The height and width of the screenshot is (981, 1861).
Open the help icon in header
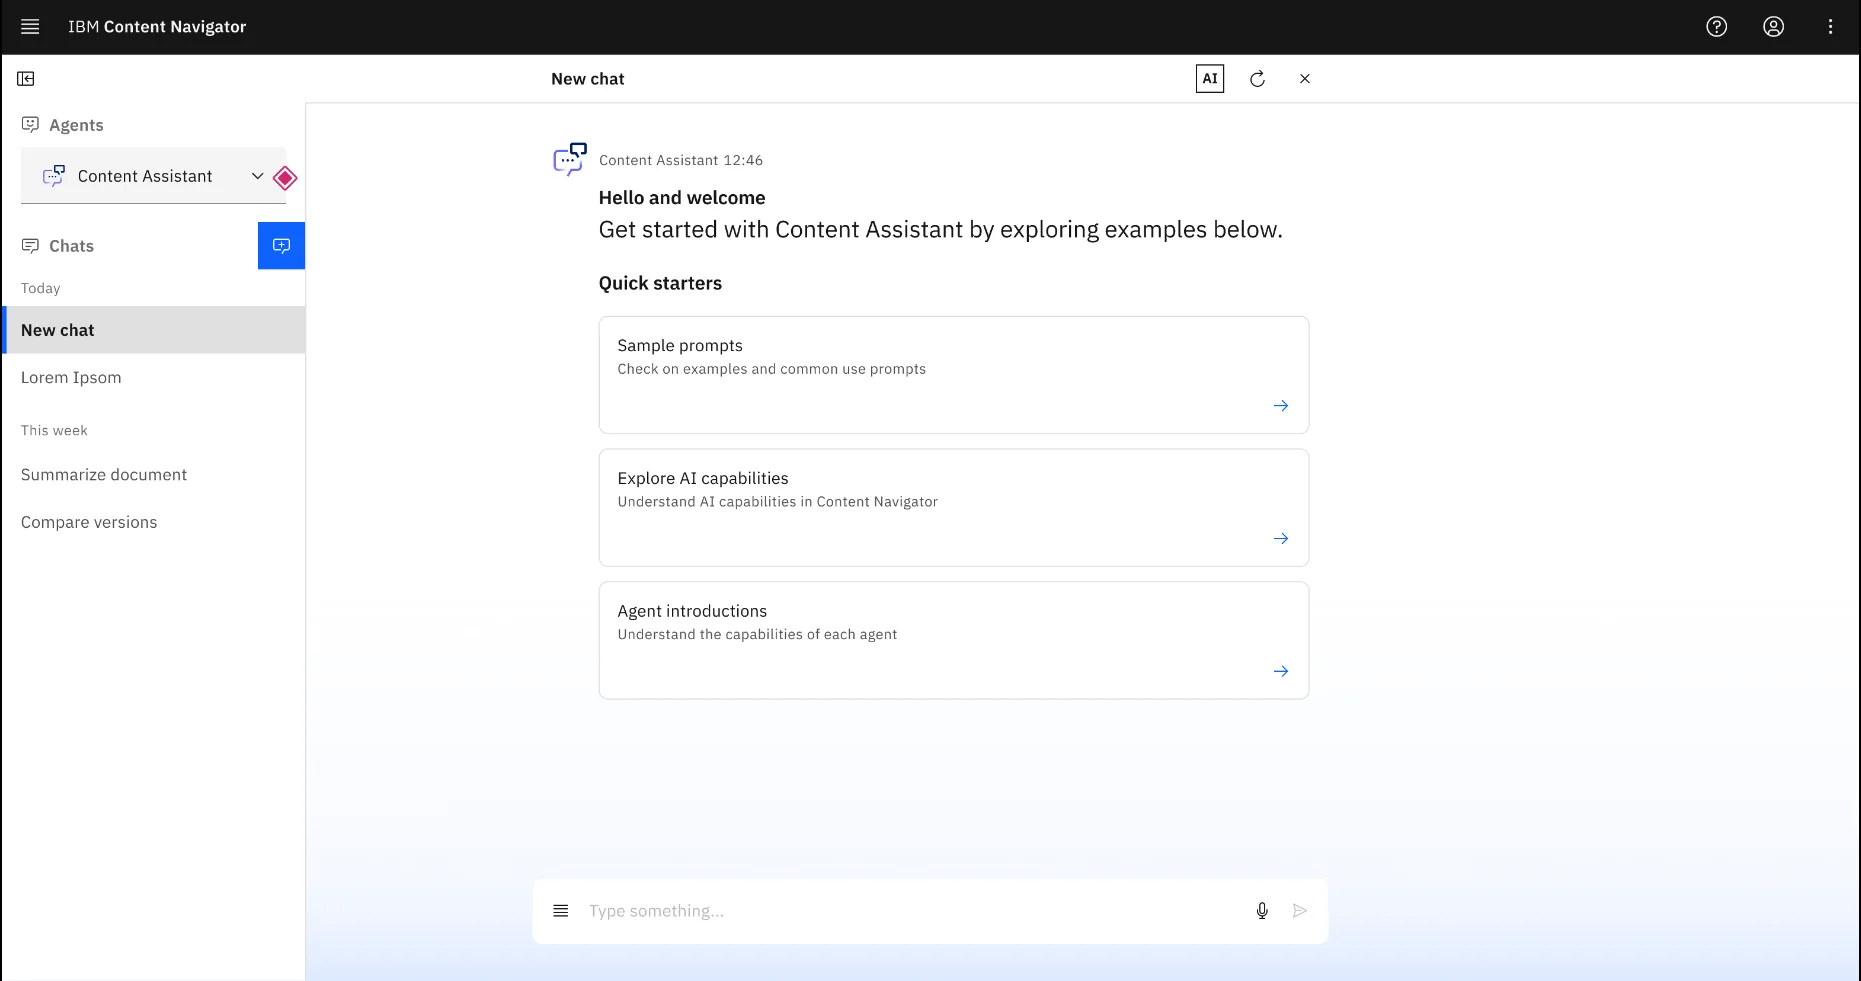[1716, 27]
